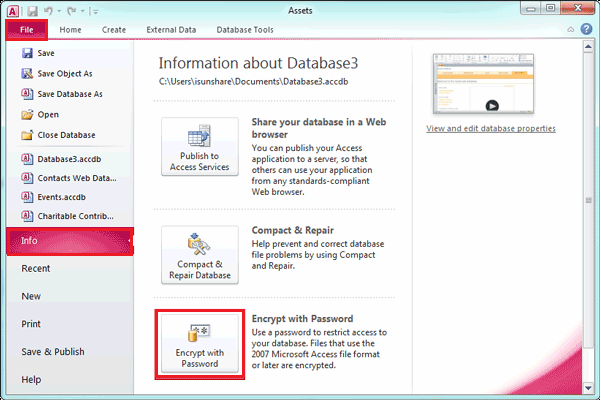Click the Save Object As icon
The image size is (601, 400).
[27, 73]
